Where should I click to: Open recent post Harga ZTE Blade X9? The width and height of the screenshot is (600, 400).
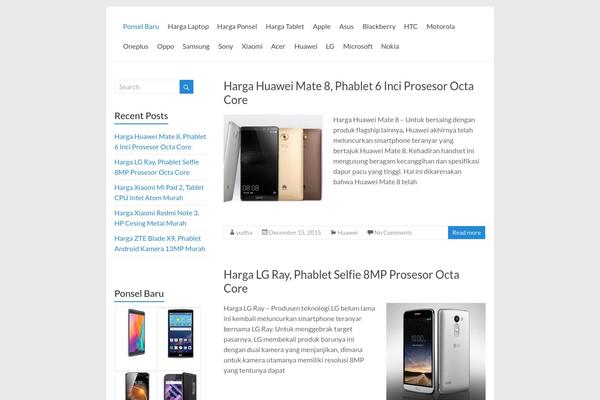(x=160, y=243)
